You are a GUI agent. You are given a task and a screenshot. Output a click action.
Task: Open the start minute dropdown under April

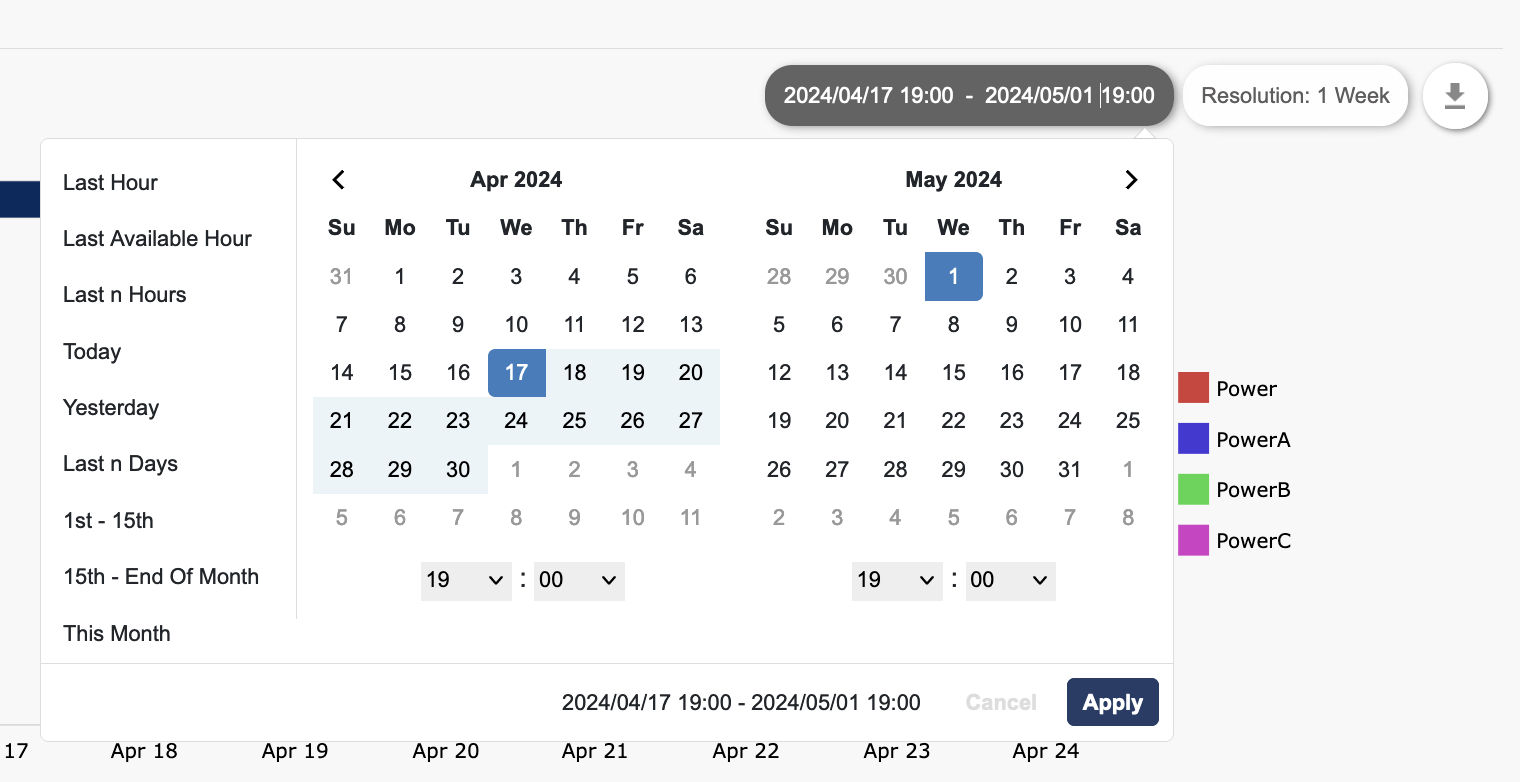coord(578,580)
